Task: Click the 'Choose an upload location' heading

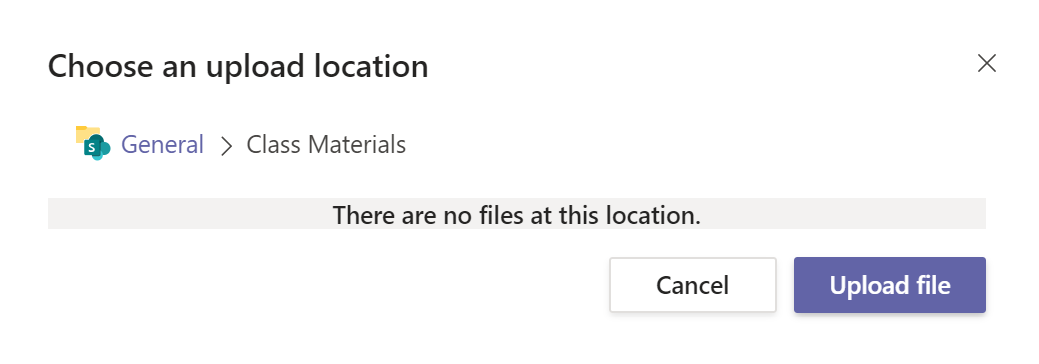Action: click(238, 66)
